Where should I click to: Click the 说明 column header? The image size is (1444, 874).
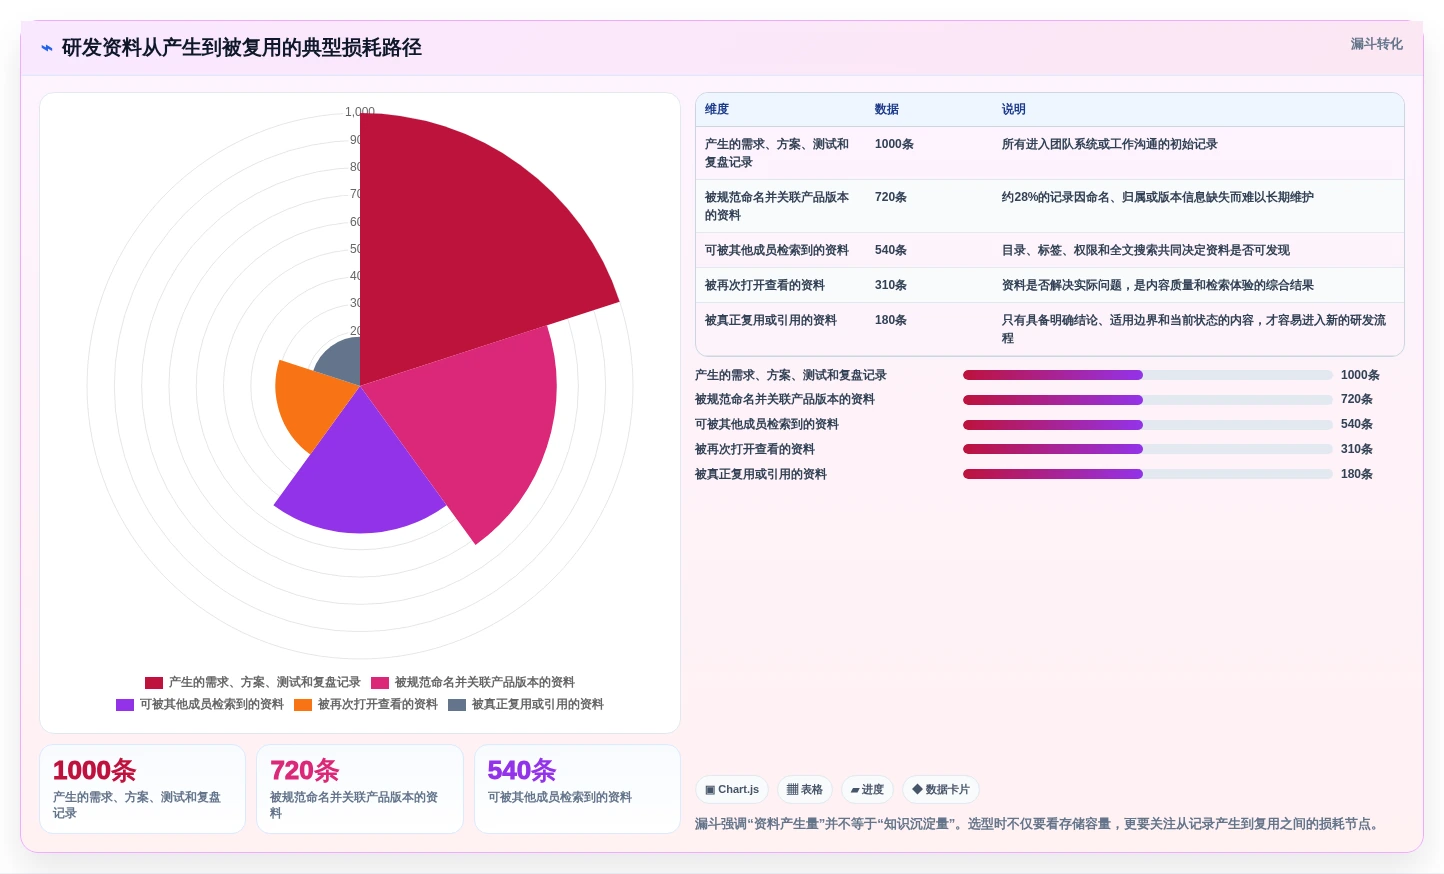(1014, 109)
